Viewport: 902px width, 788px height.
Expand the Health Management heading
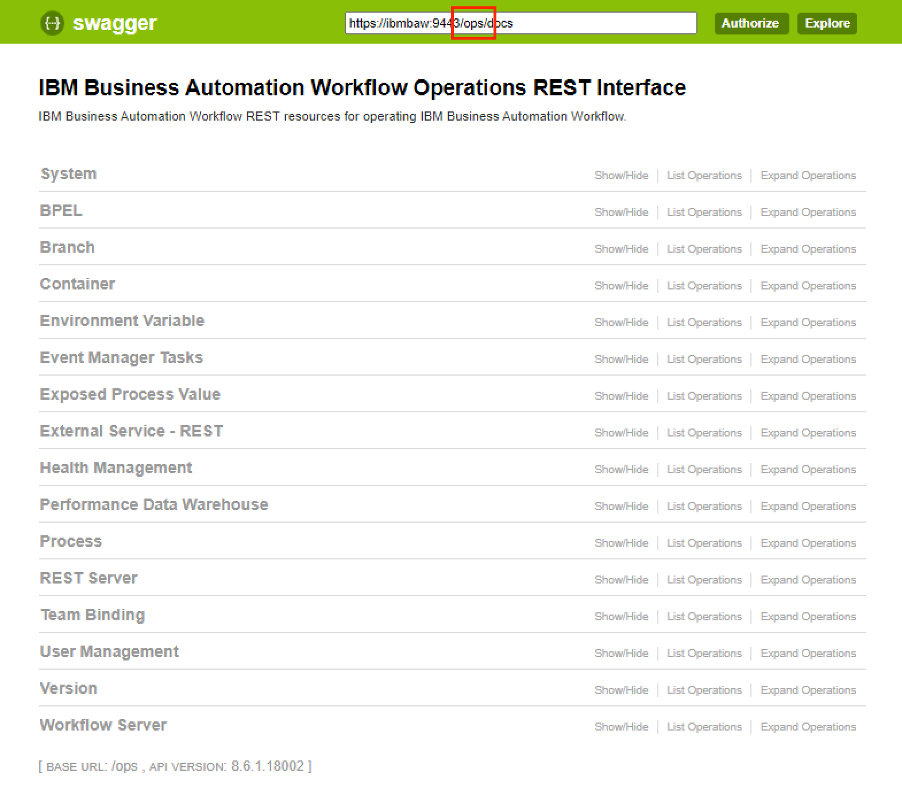[116, 468]
